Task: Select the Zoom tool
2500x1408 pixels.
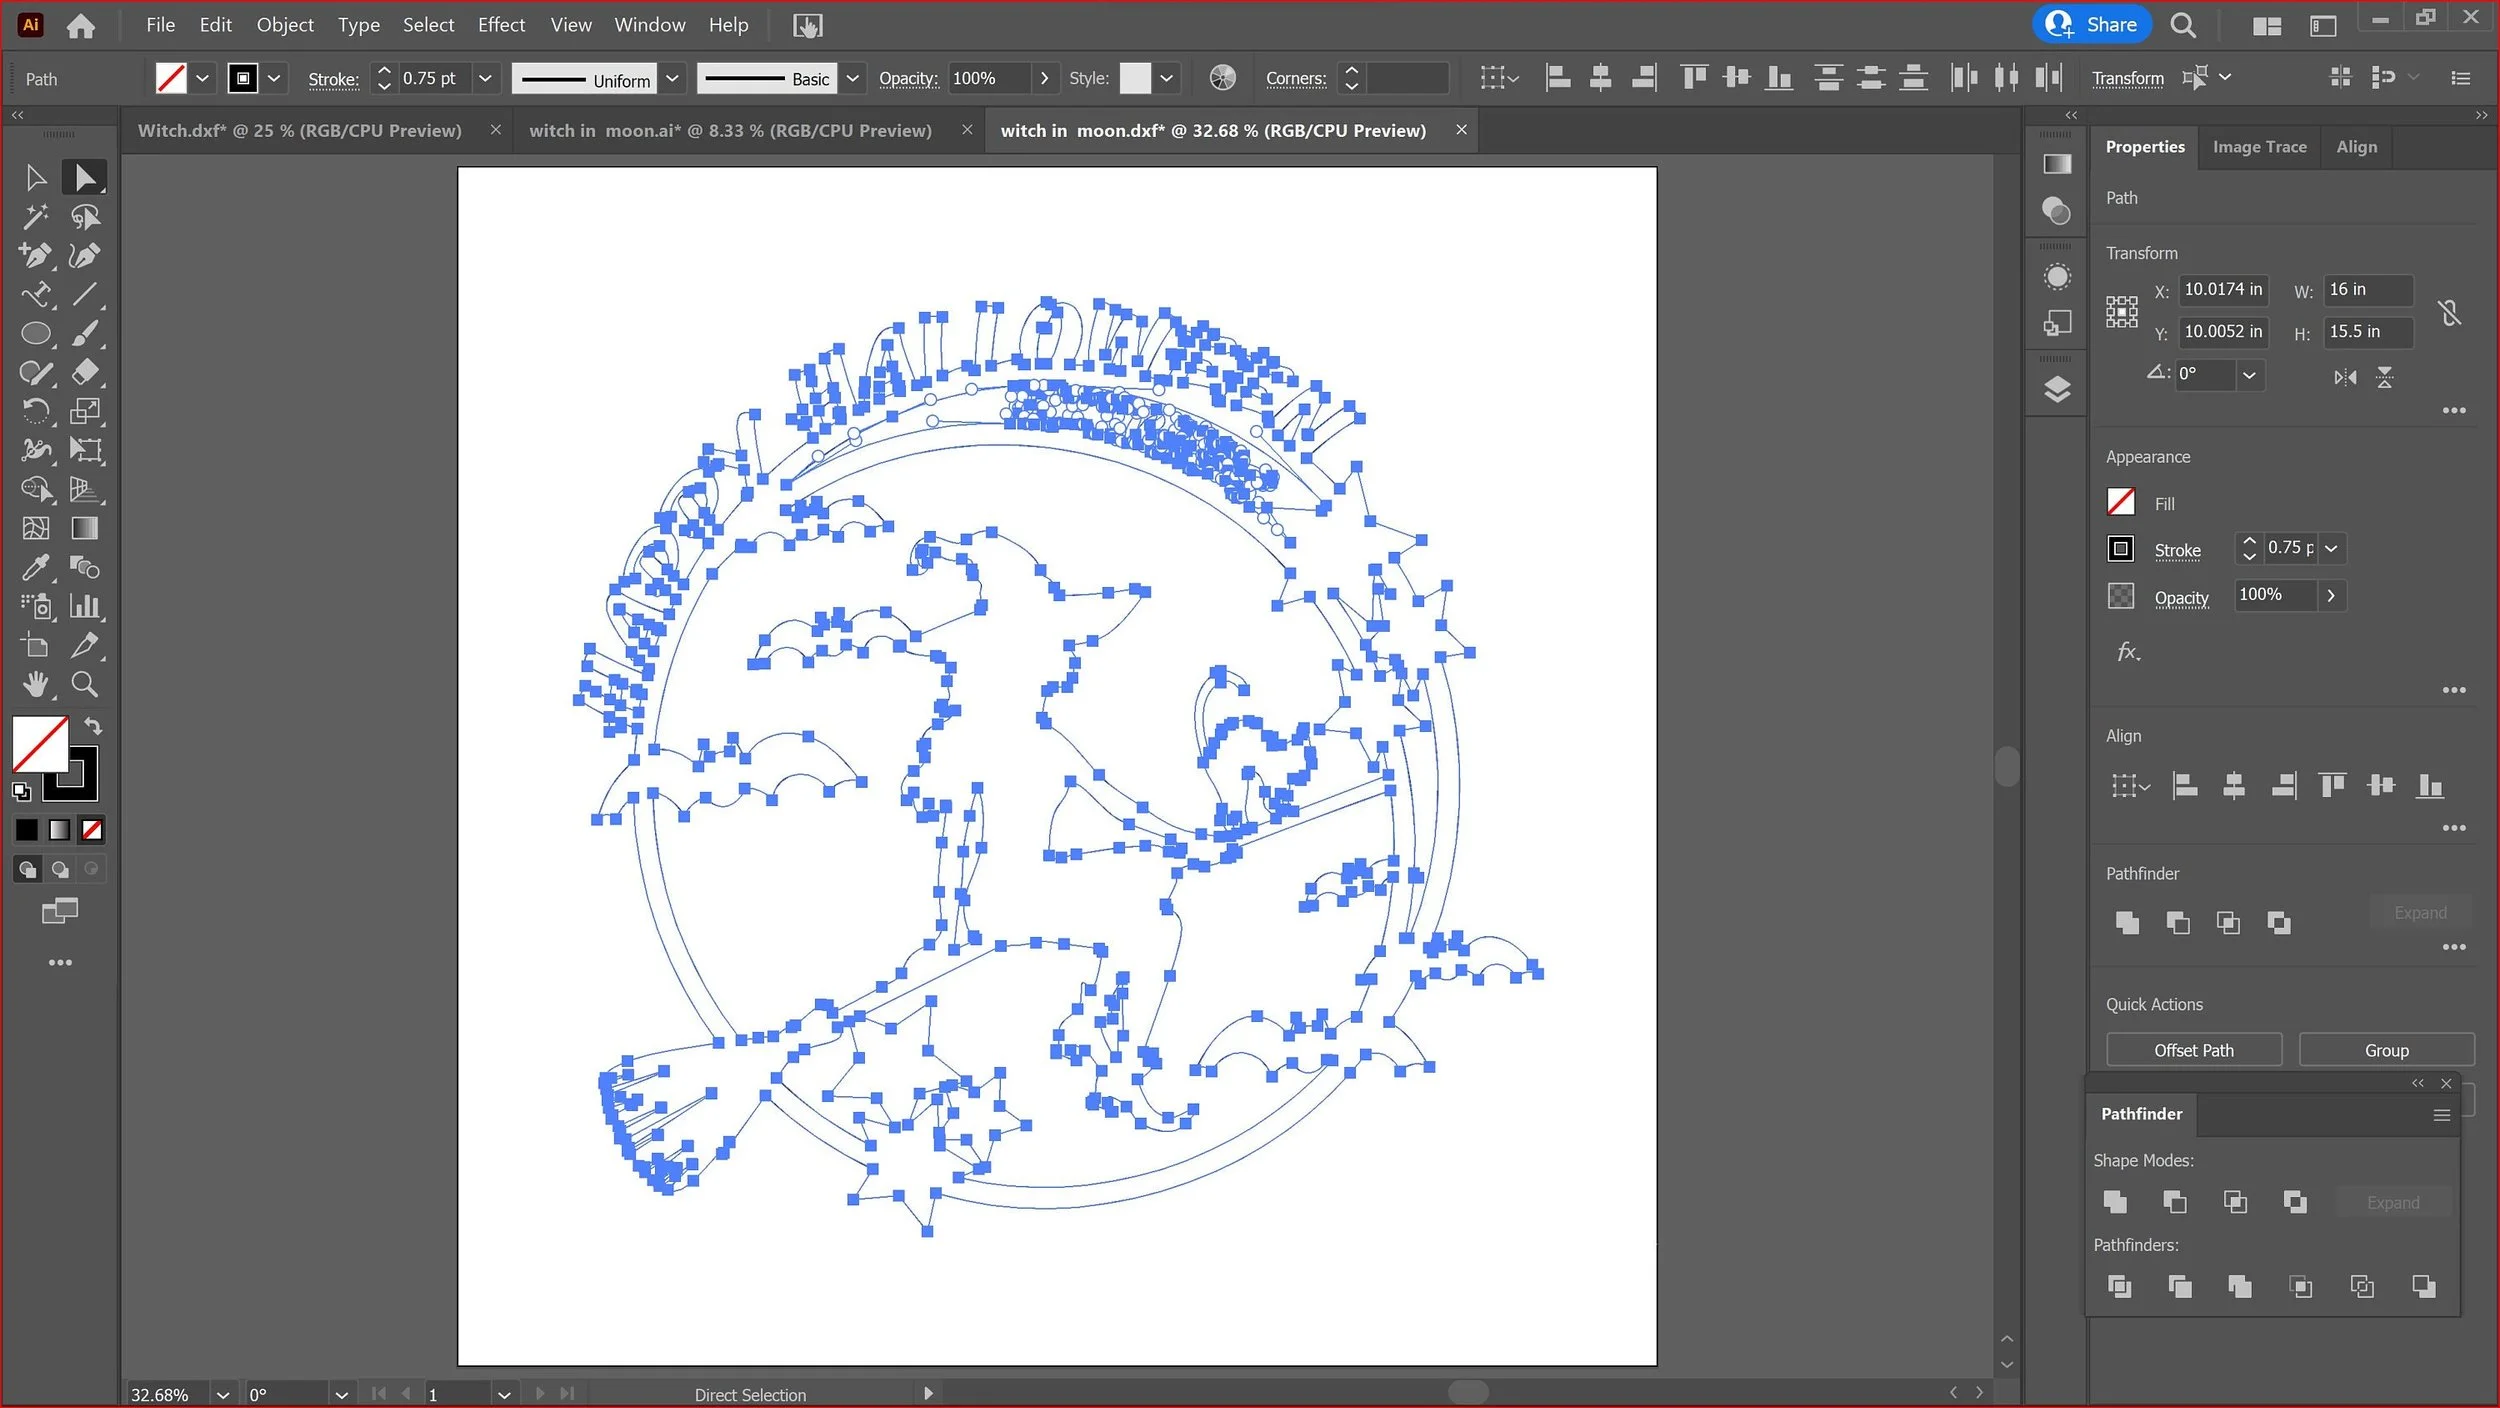Action: [x=84, y=684]
